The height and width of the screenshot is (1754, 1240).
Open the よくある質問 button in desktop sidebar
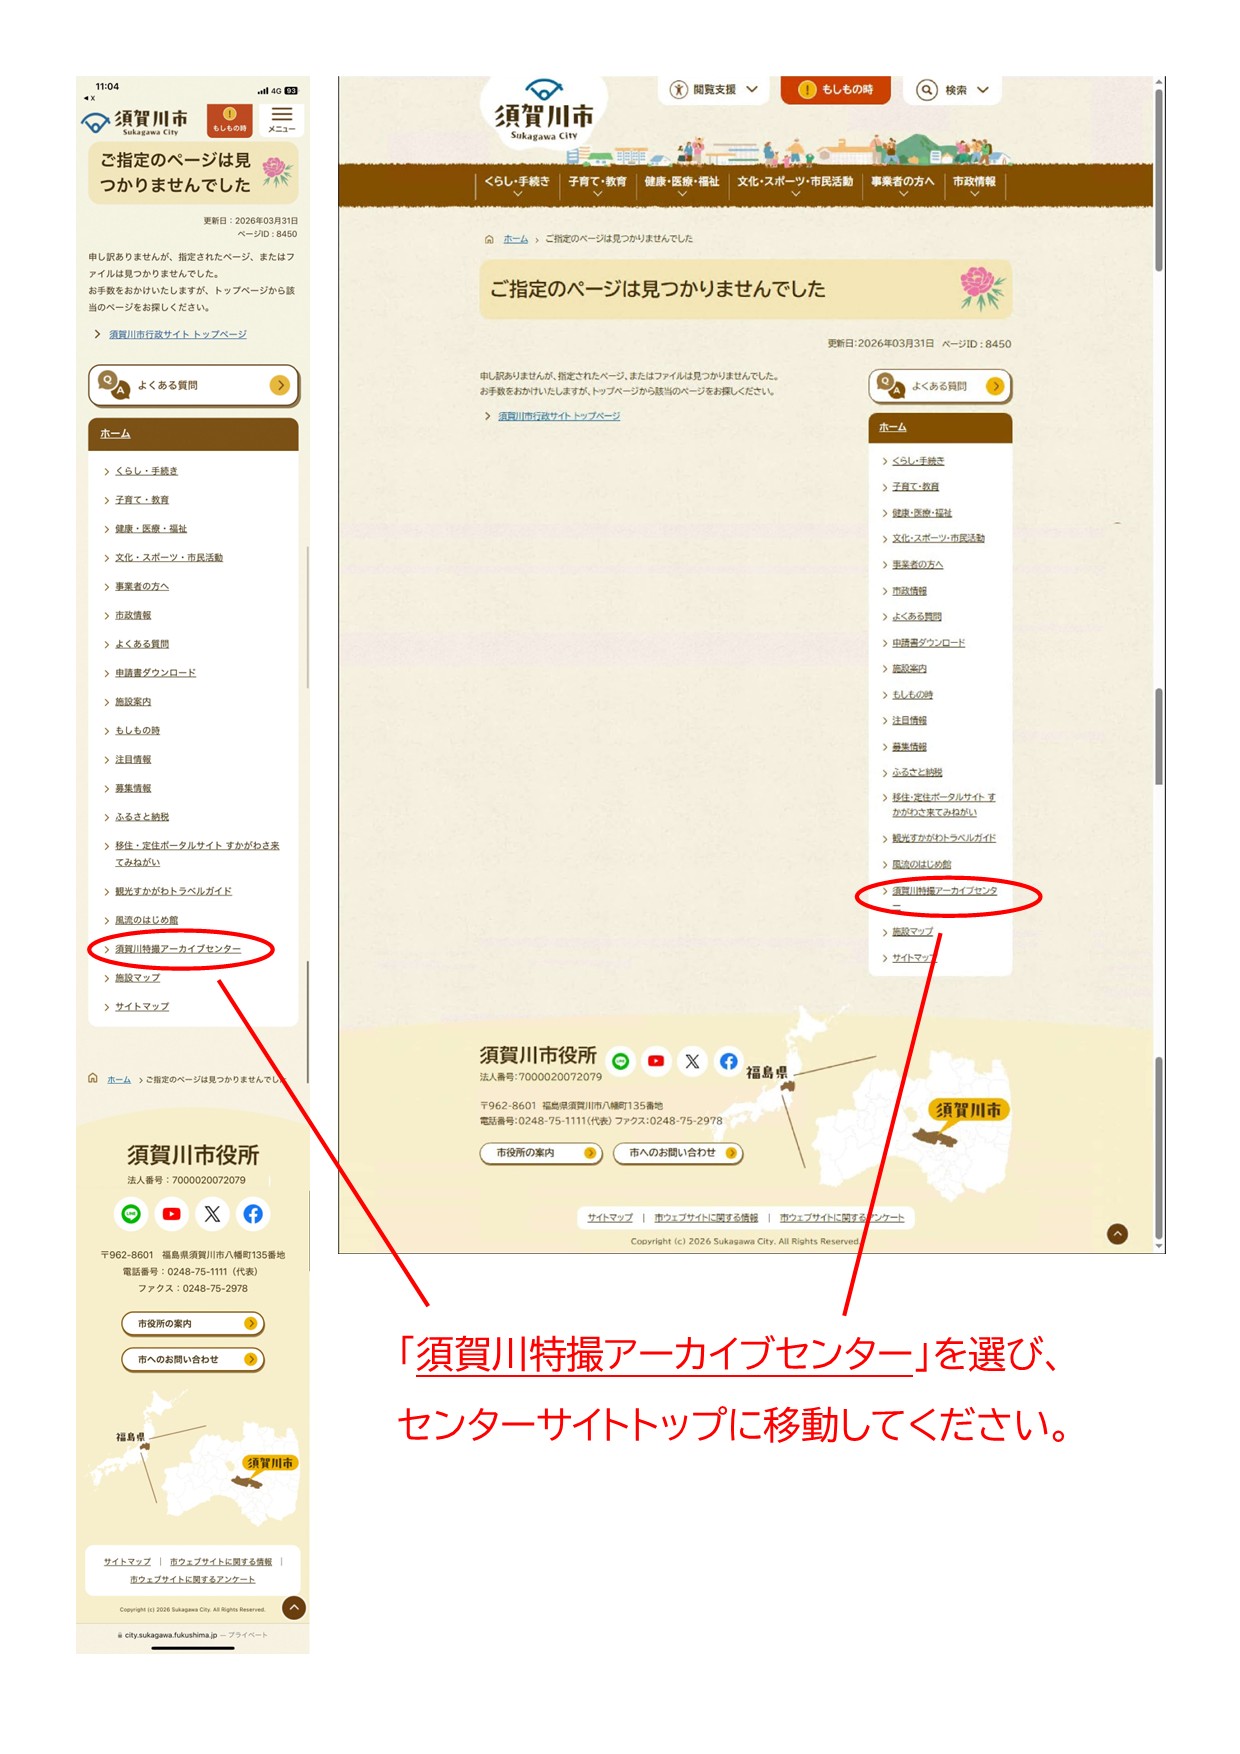(940, 385)
